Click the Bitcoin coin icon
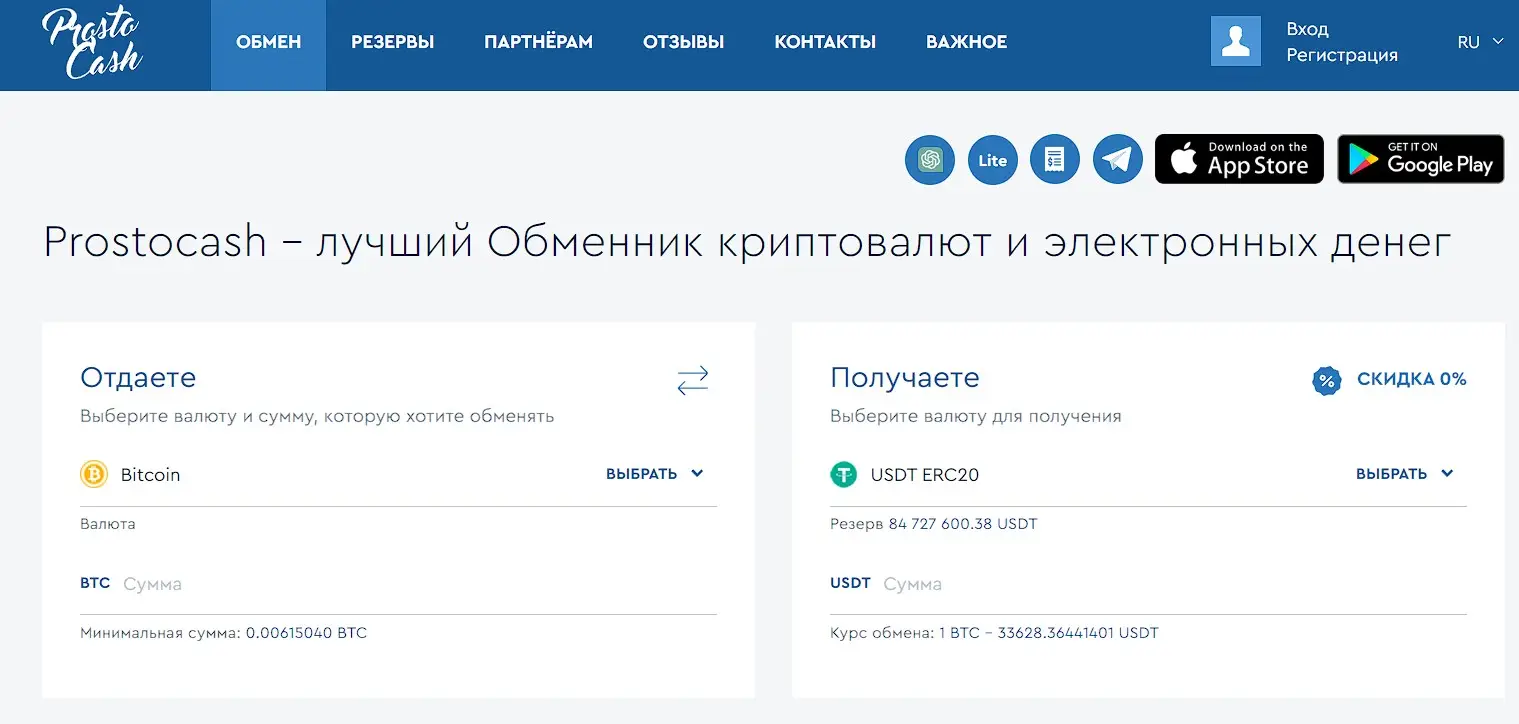This screenshot has height=724, width=1519. pos(94,474)
